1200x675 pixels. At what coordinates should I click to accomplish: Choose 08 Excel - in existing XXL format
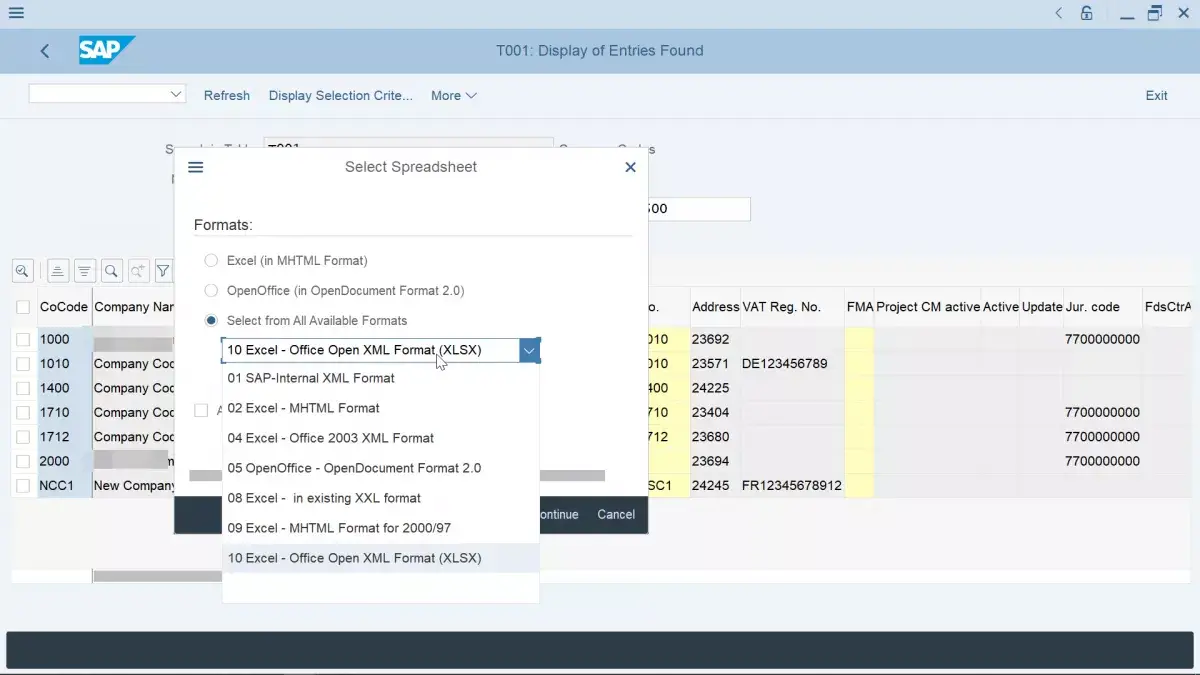380,498
